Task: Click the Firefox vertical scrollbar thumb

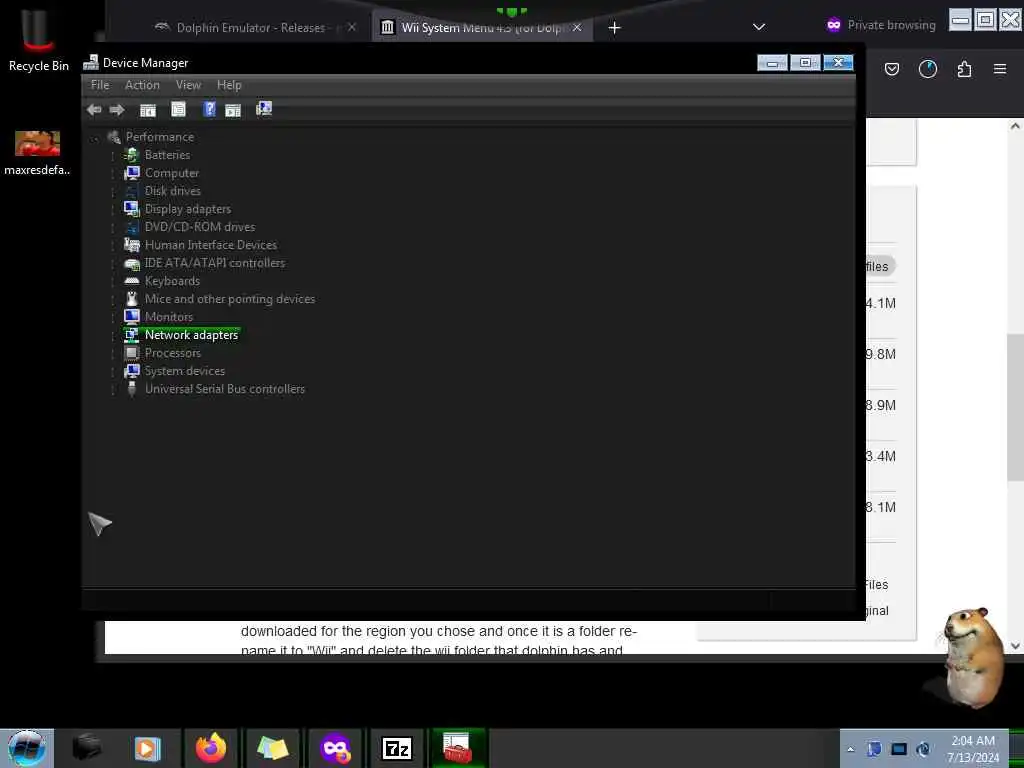Action: coord(1015,407)
